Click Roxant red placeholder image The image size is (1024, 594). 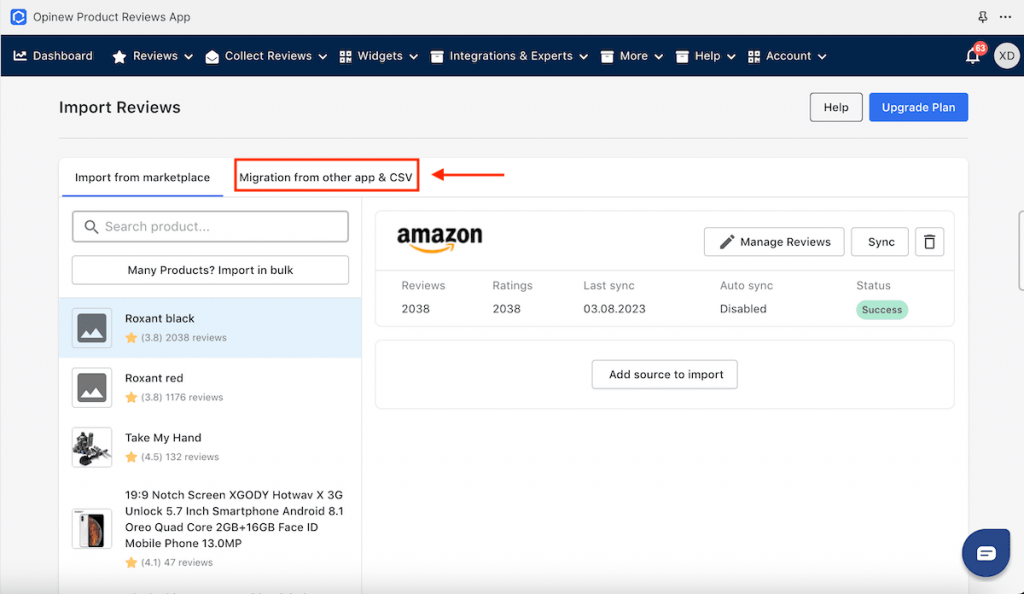point(92,388)
